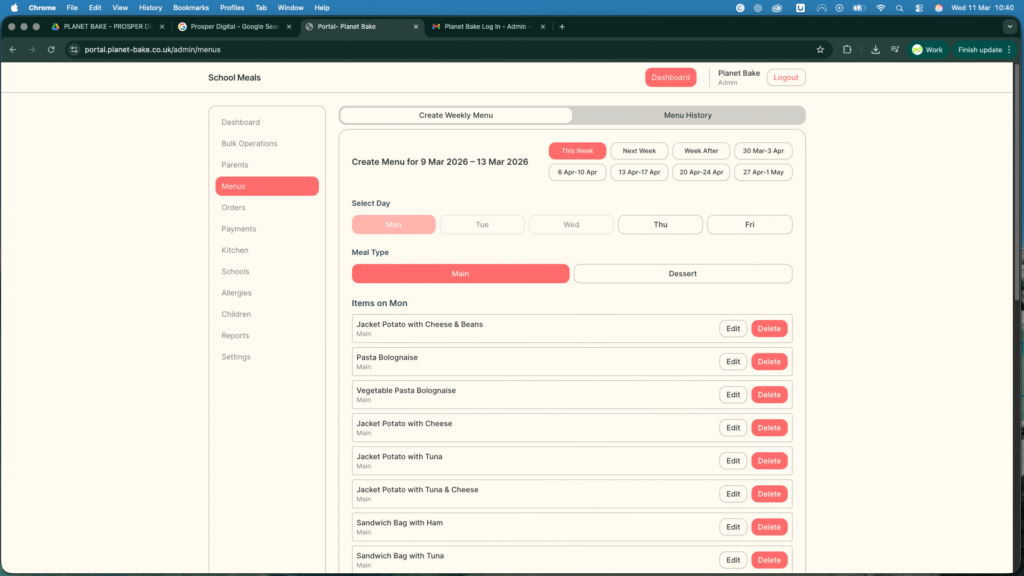This screenshot has width=1024, height=576.
Task: Open the Work profile menu
Action: click(927, 49)
